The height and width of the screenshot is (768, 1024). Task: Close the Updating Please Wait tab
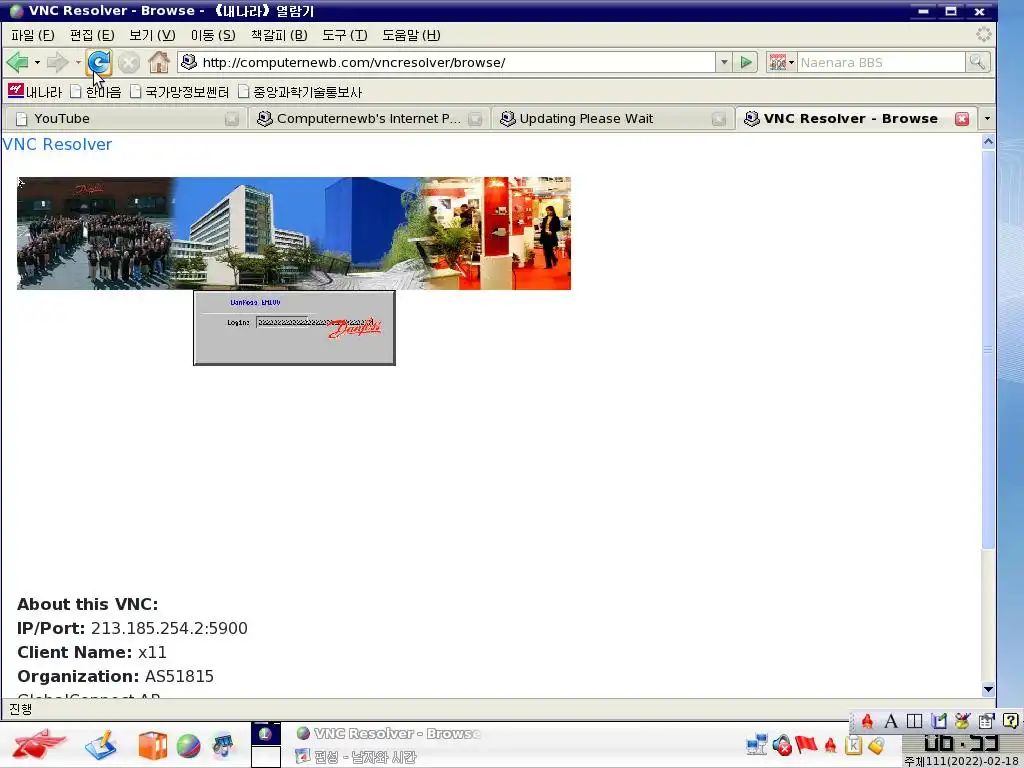[x=718, y=119]
